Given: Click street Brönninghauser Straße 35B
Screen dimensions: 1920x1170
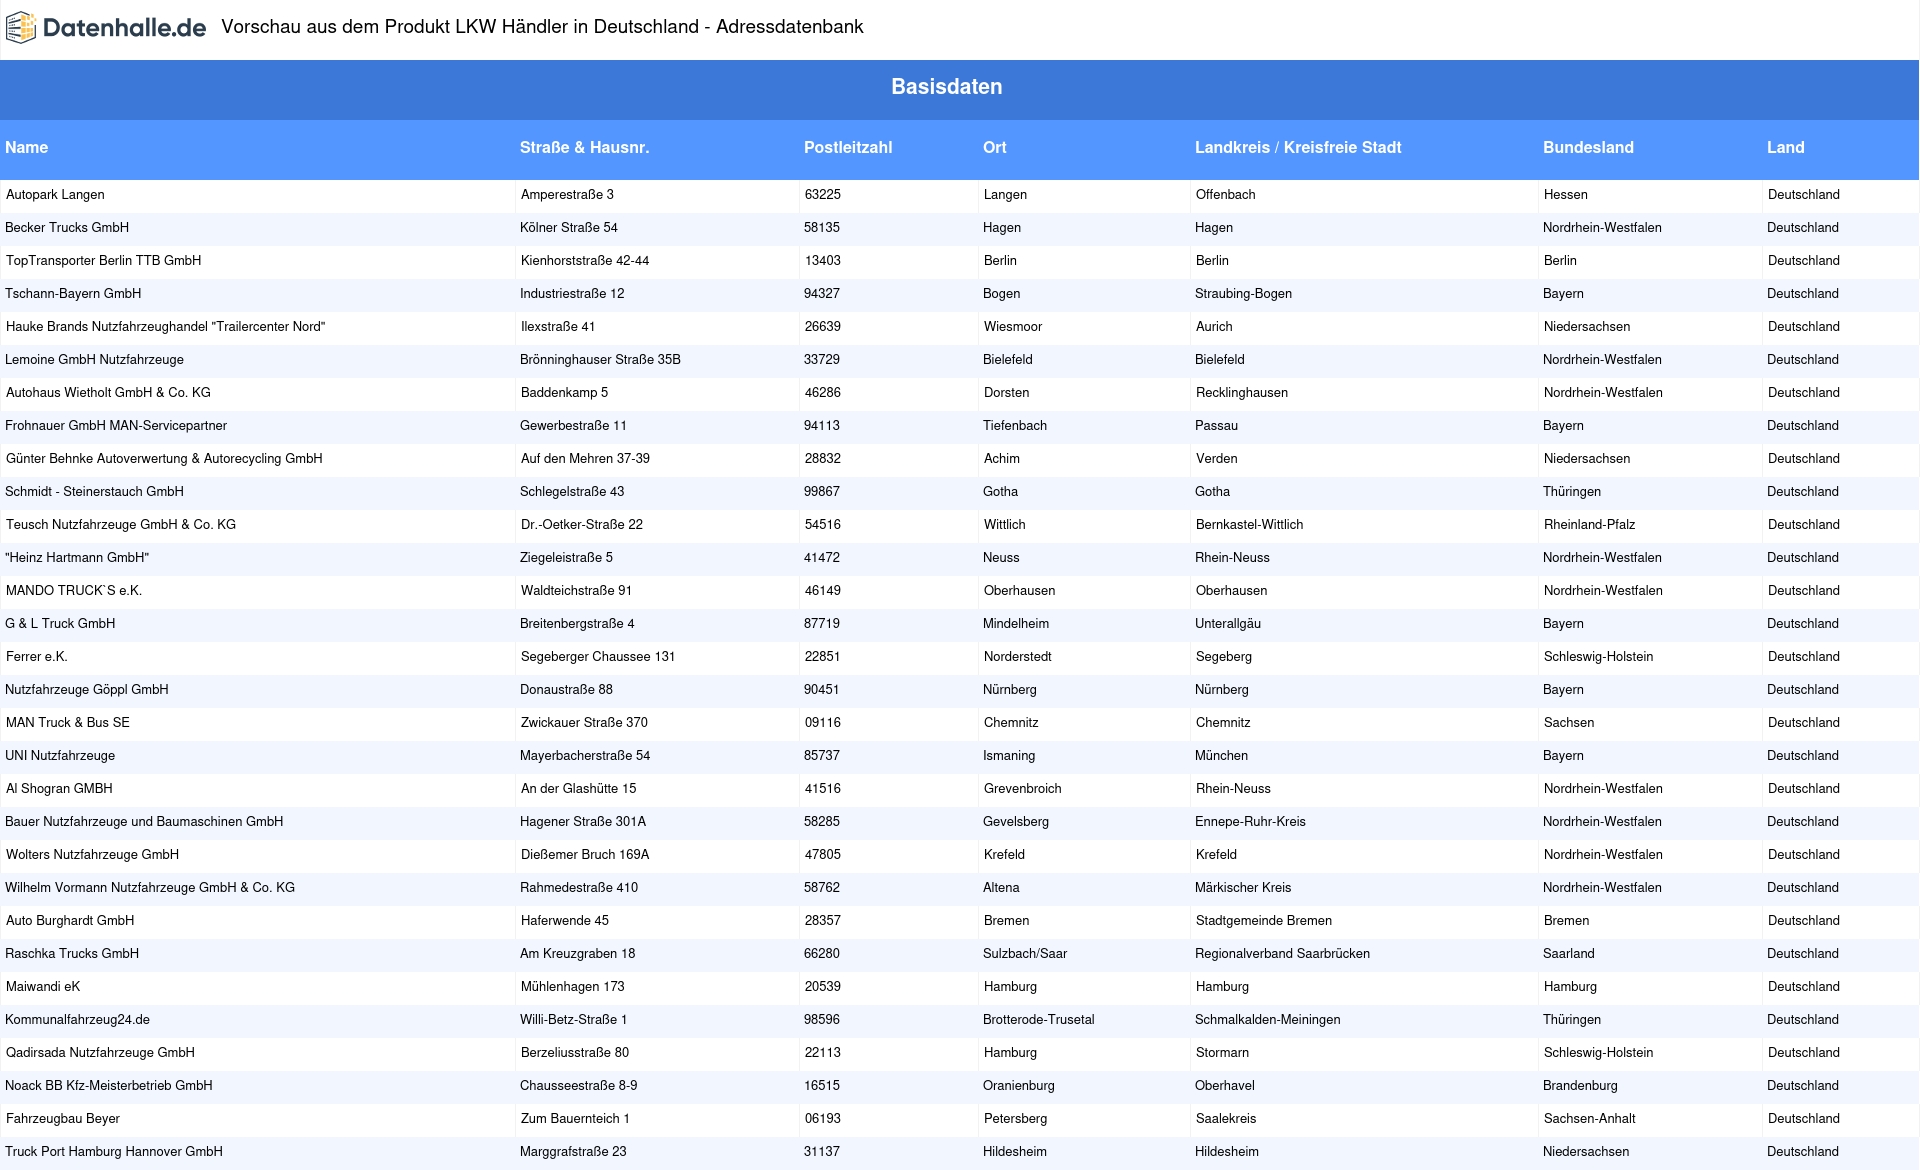Looking at the screenshot, I should point(600,360).
